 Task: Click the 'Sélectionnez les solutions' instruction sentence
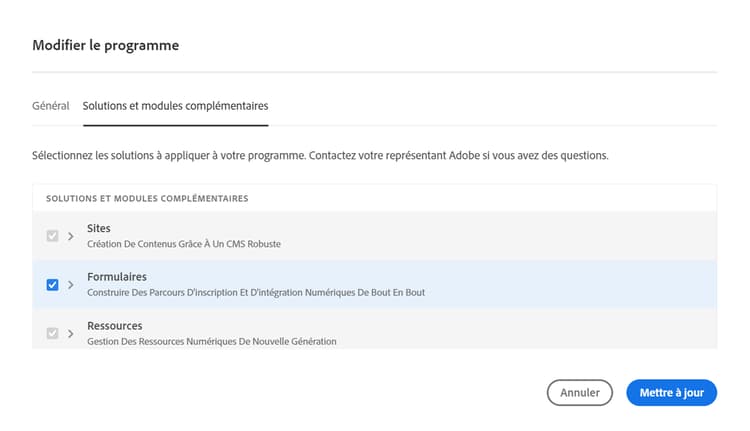(167, 156)
